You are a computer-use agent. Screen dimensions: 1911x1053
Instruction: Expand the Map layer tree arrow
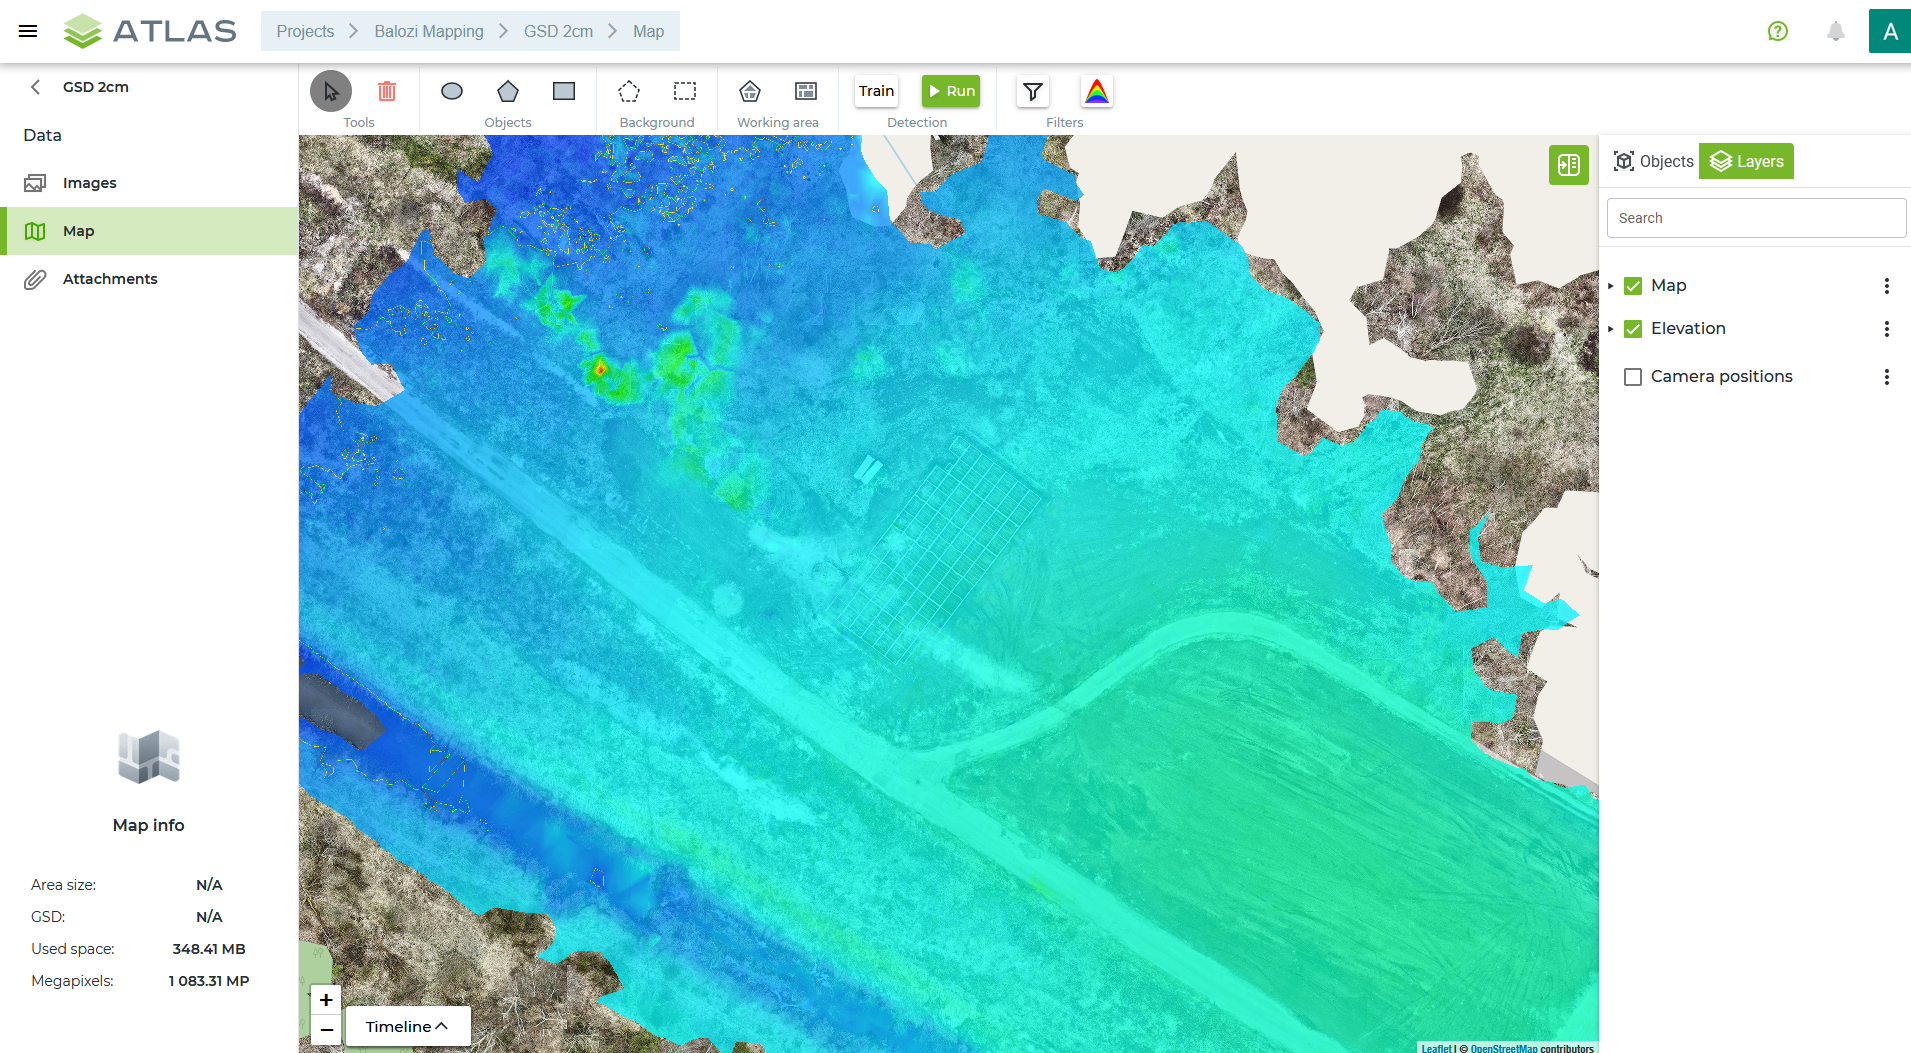[x=1611, y=286]
